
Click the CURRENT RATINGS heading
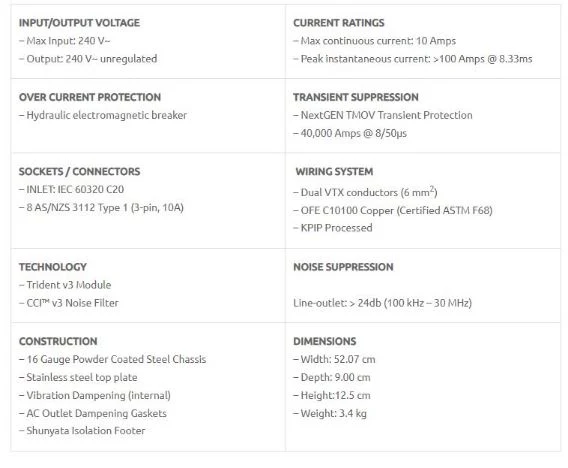coord(339,23)
